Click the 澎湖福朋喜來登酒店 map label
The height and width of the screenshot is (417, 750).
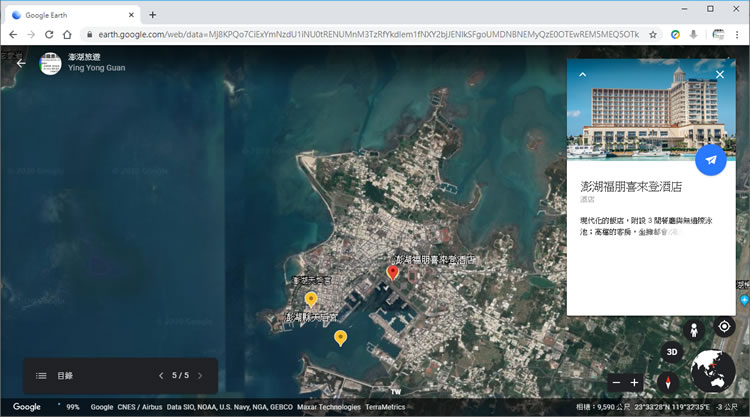pyautogui.click(x=434, y=260)
